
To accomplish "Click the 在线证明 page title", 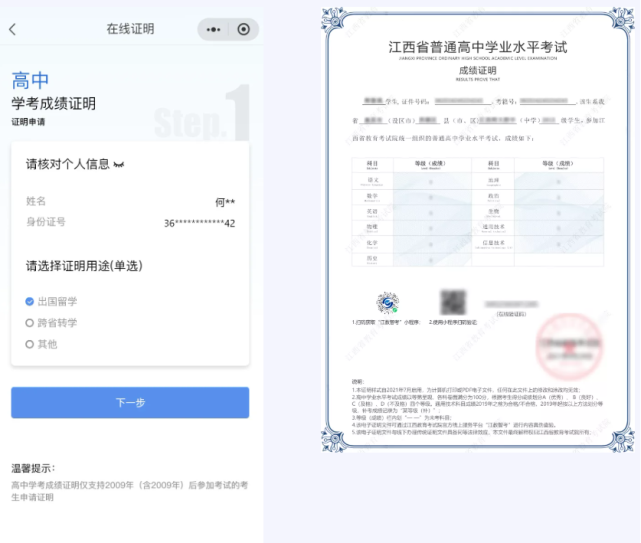I will [x=130, y=29].
